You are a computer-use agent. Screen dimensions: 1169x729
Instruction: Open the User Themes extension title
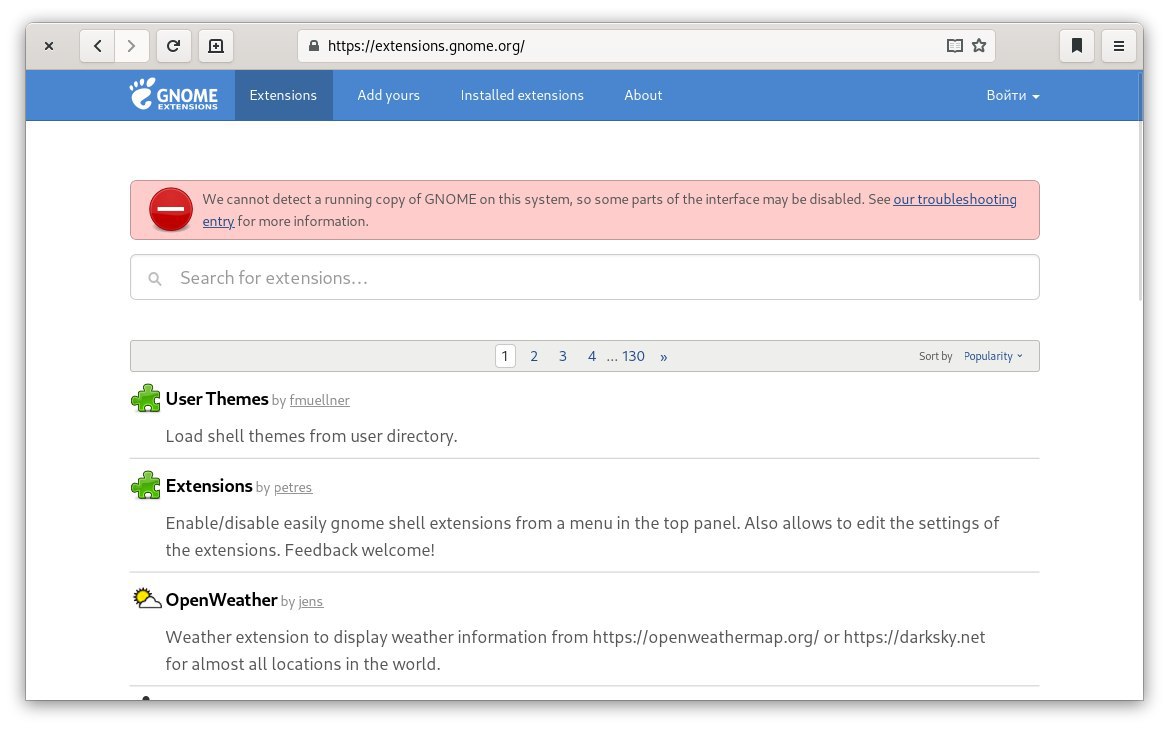217,399
